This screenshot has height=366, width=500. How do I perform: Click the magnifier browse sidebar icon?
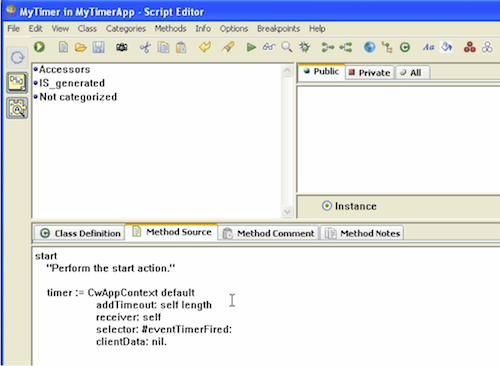17,108
